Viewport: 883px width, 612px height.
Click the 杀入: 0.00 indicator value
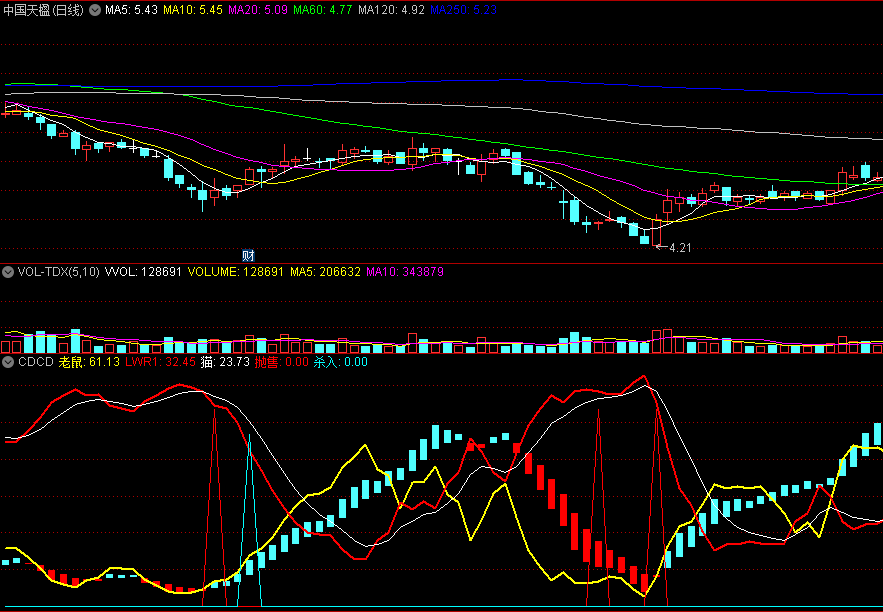[340, 362]
